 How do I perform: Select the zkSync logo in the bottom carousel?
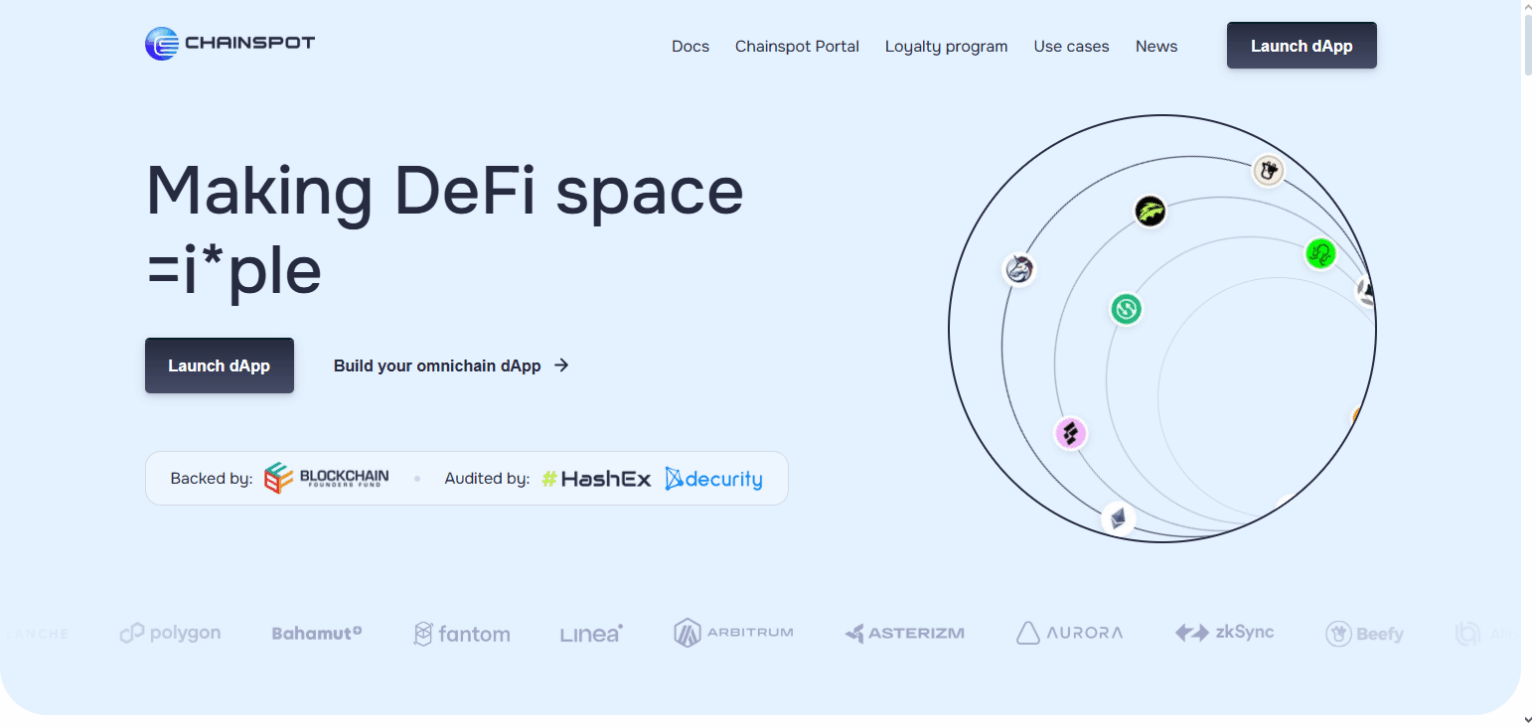[1225, 632]
